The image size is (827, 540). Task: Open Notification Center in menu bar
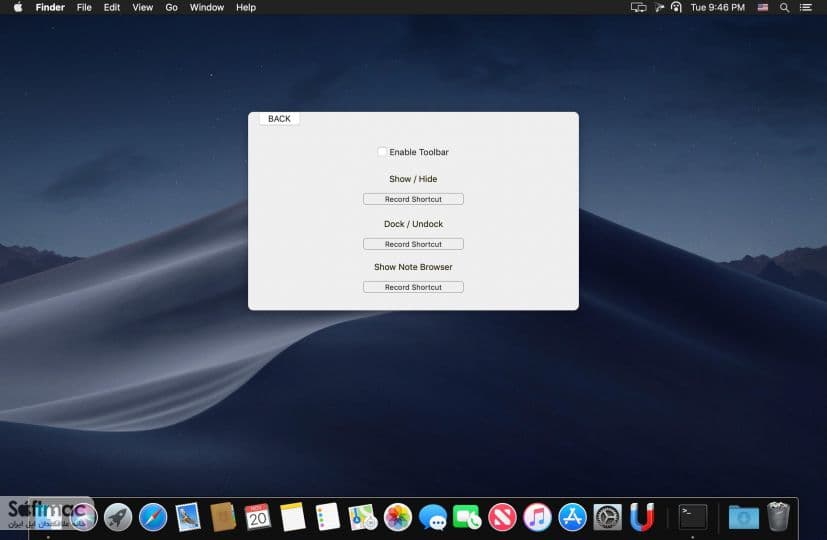805,7
